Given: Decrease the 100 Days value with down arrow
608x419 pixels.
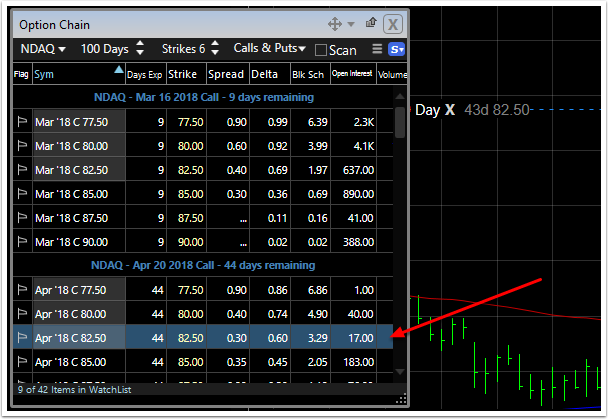Looking at the screenshot, I should click(140, 52).
